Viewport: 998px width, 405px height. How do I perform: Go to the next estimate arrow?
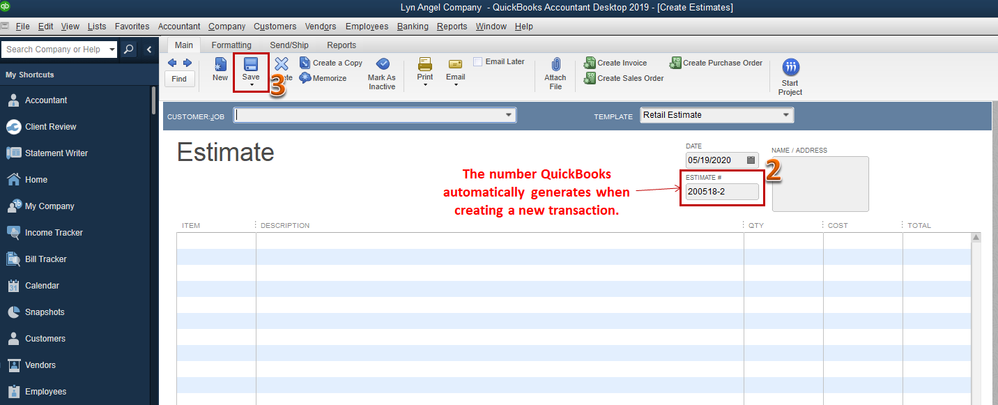[187, 63]
